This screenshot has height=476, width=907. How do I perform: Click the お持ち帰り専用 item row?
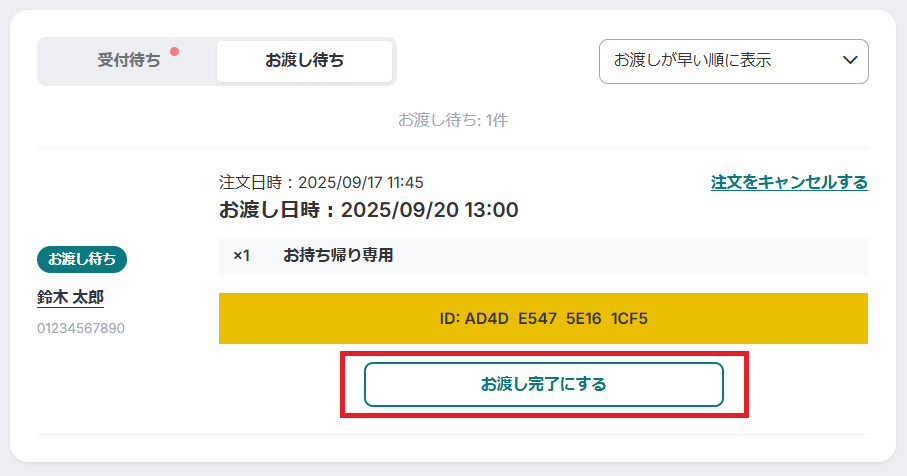543,256
